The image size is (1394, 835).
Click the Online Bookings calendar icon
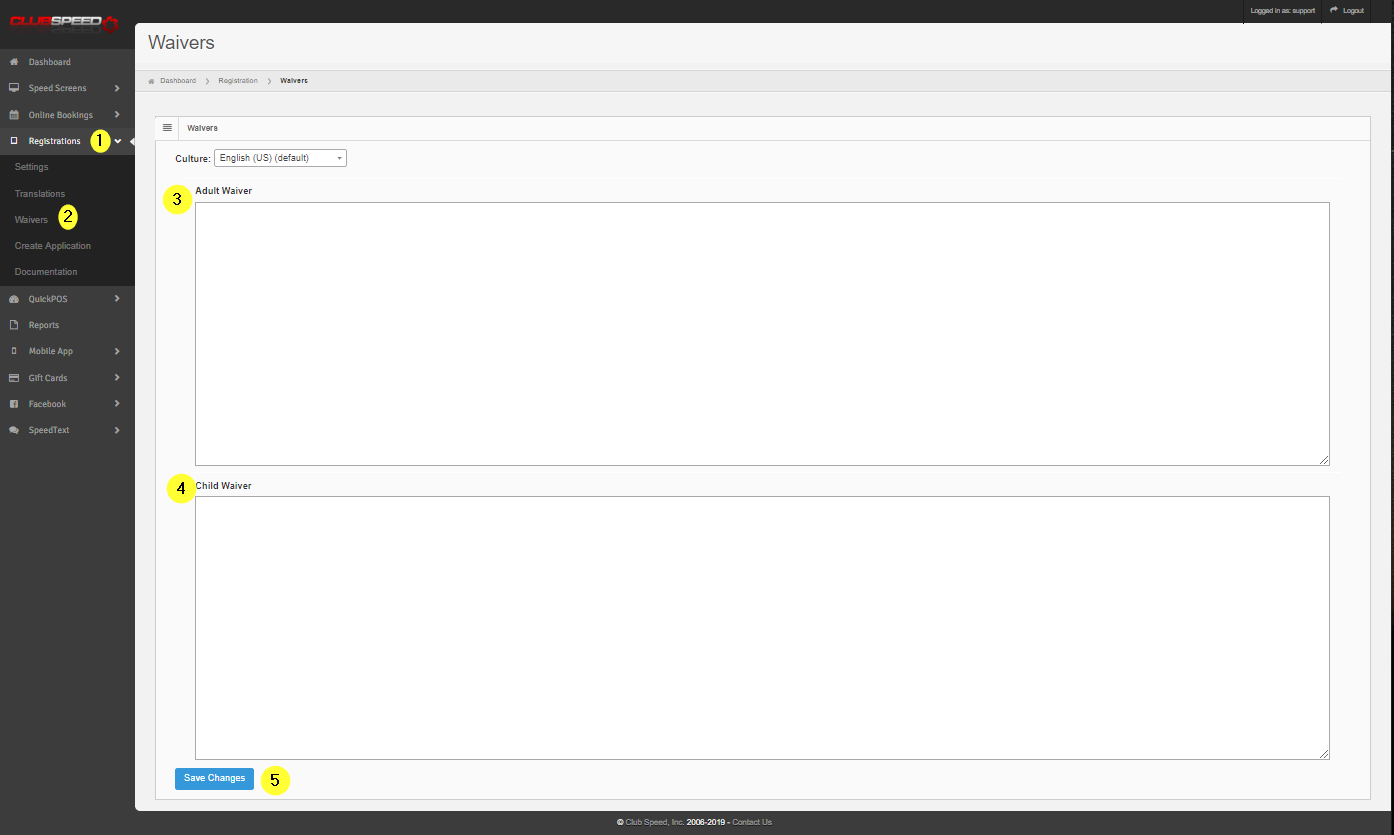[x=14, y=115]
